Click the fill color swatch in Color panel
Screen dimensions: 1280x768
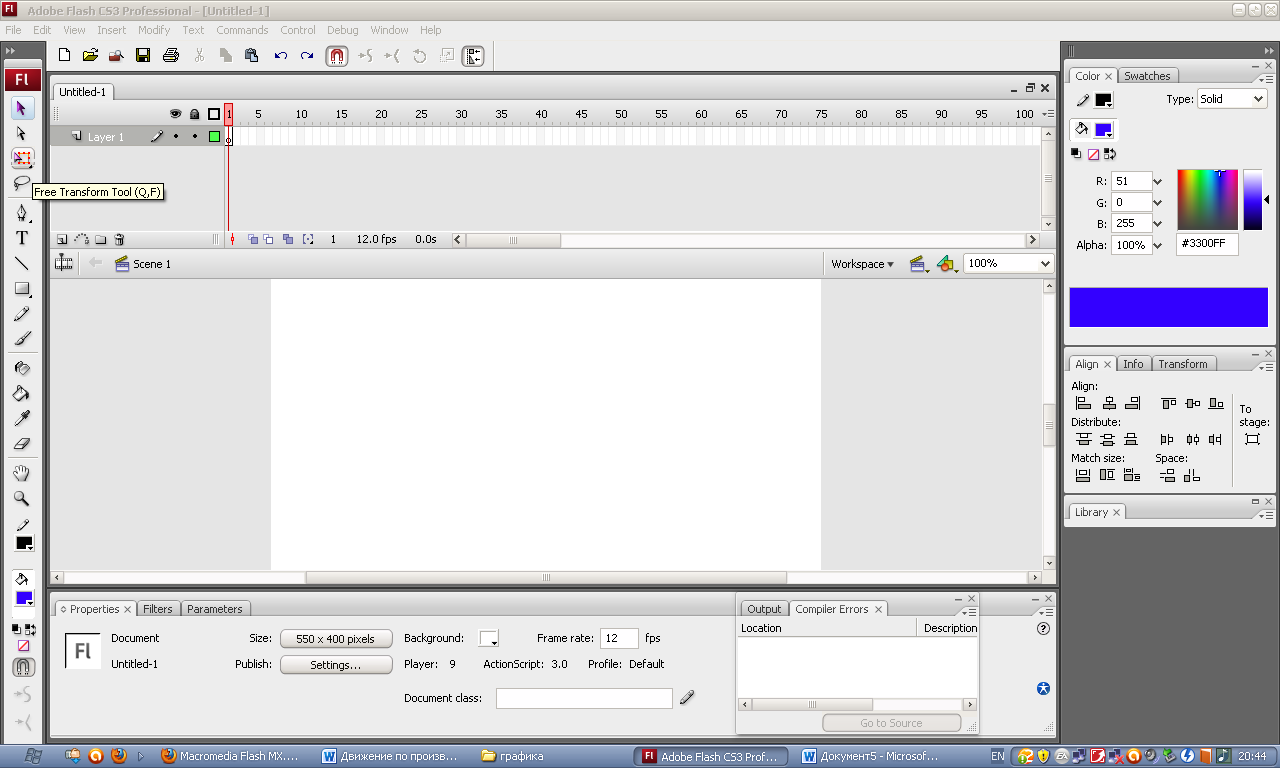1104,130
